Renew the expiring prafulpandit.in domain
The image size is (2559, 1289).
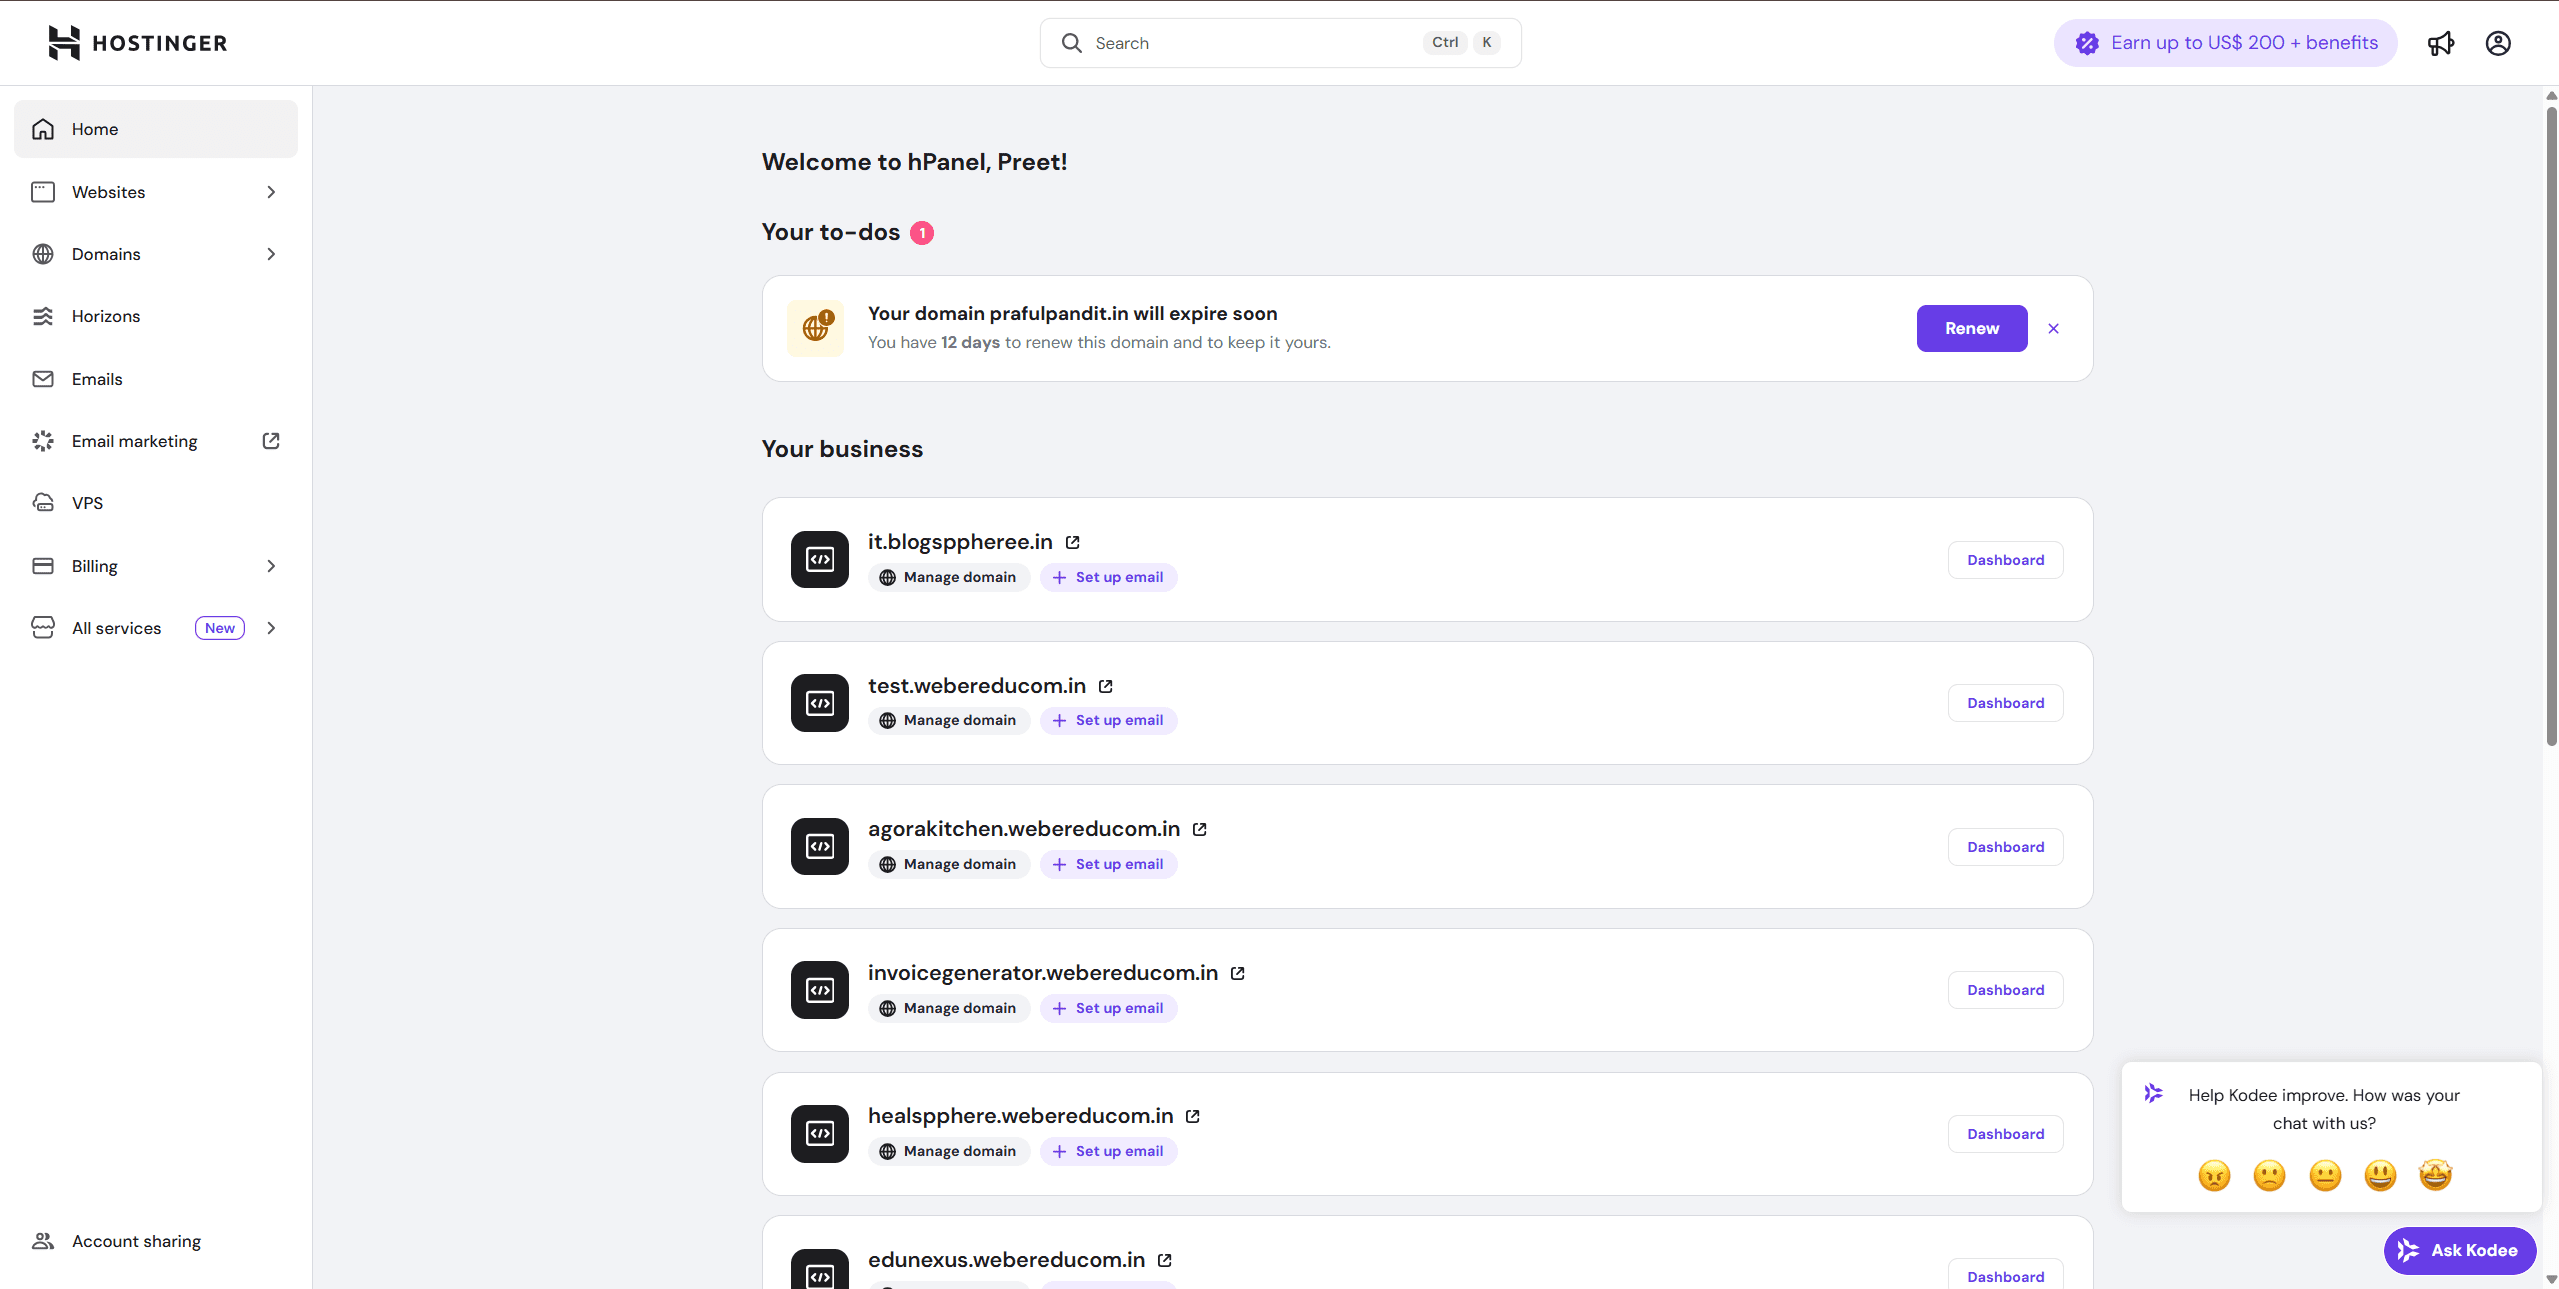[1971, 328]
